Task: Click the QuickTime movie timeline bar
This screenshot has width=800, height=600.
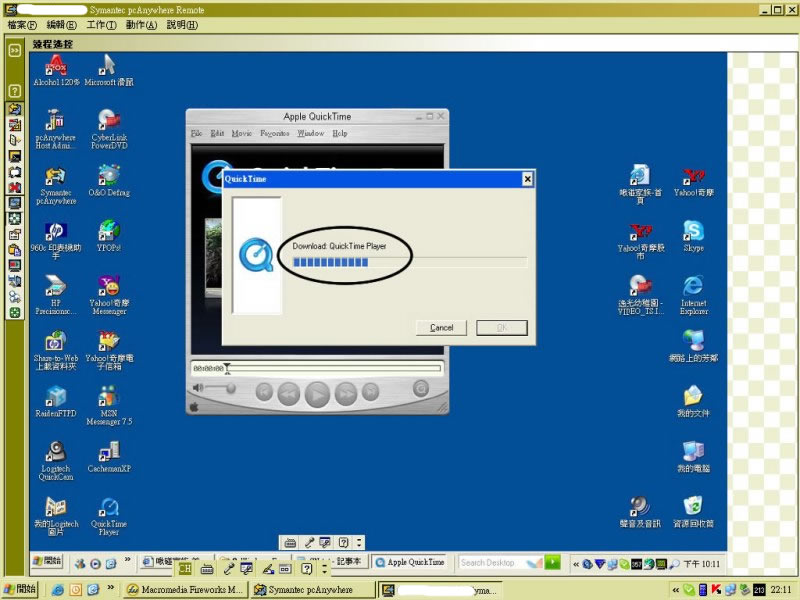Action: 334,368
